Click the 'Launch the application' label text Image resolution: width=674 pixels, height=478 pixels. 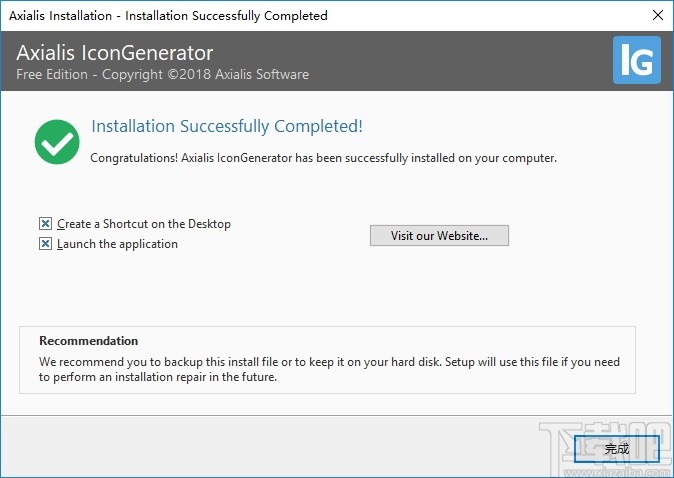(x=117, y=244)
